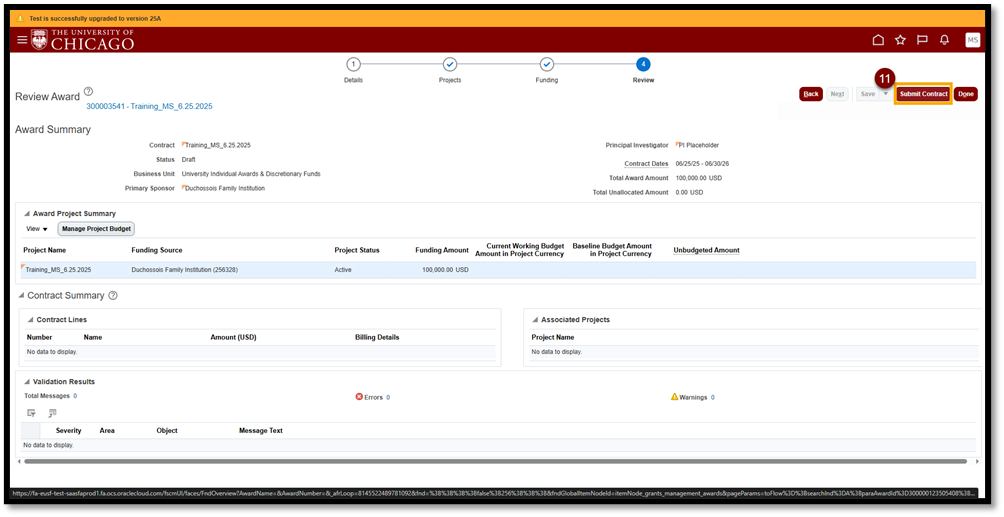This screenshot has width=1004, height=517.
Task: Collapse the Award Project Summary section
Action: (x=26, y=214)
